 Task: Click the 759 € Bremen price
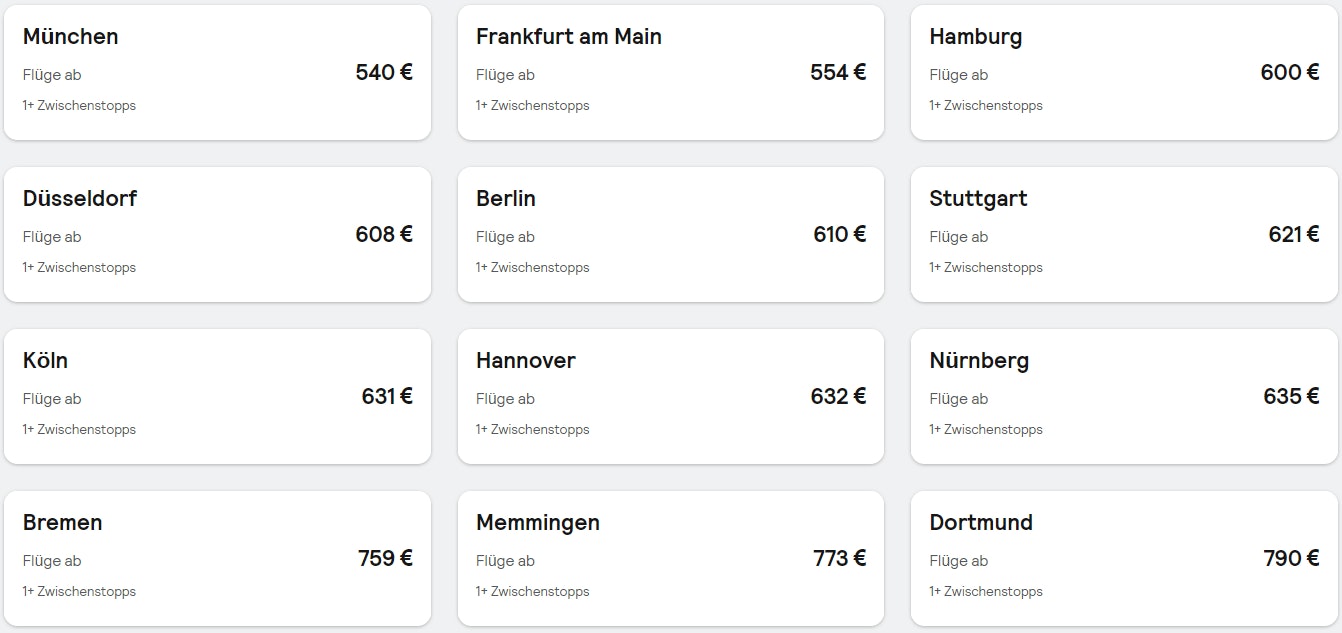point(383,558)
